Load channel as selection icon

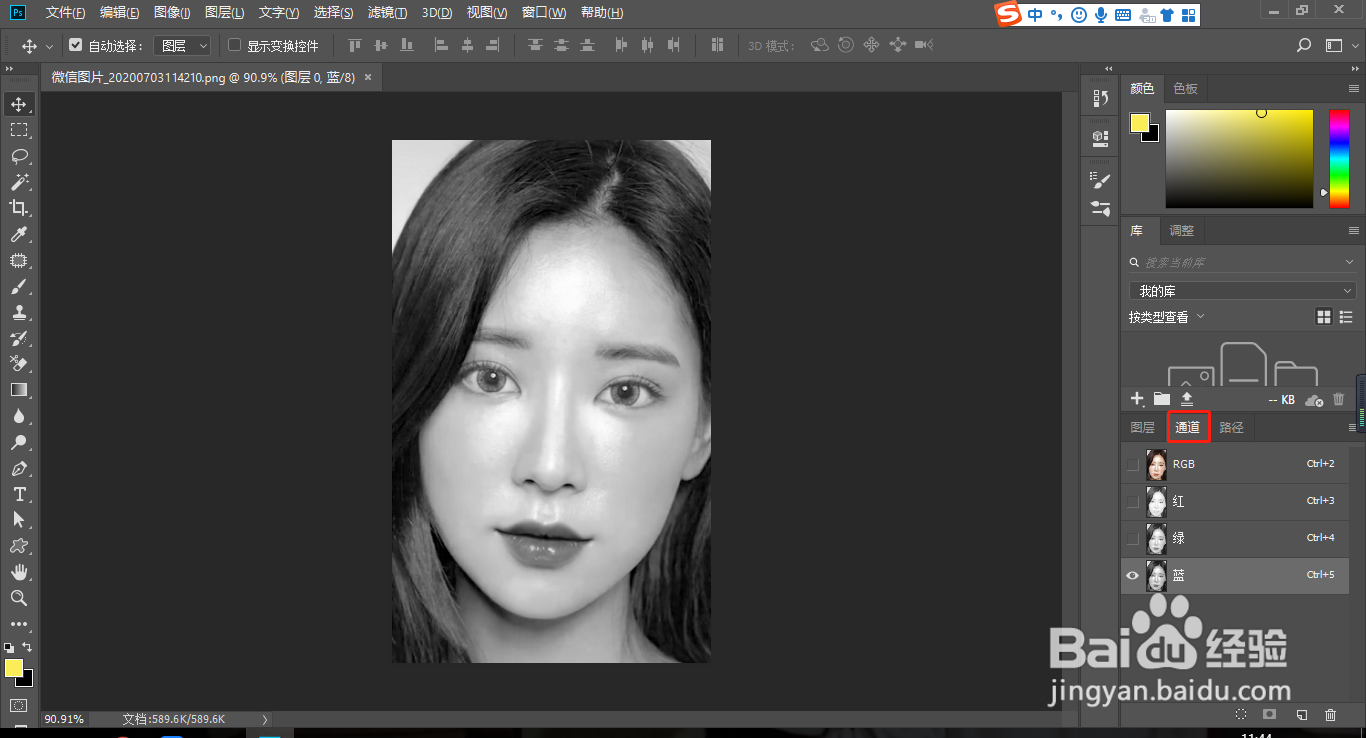1241,714
